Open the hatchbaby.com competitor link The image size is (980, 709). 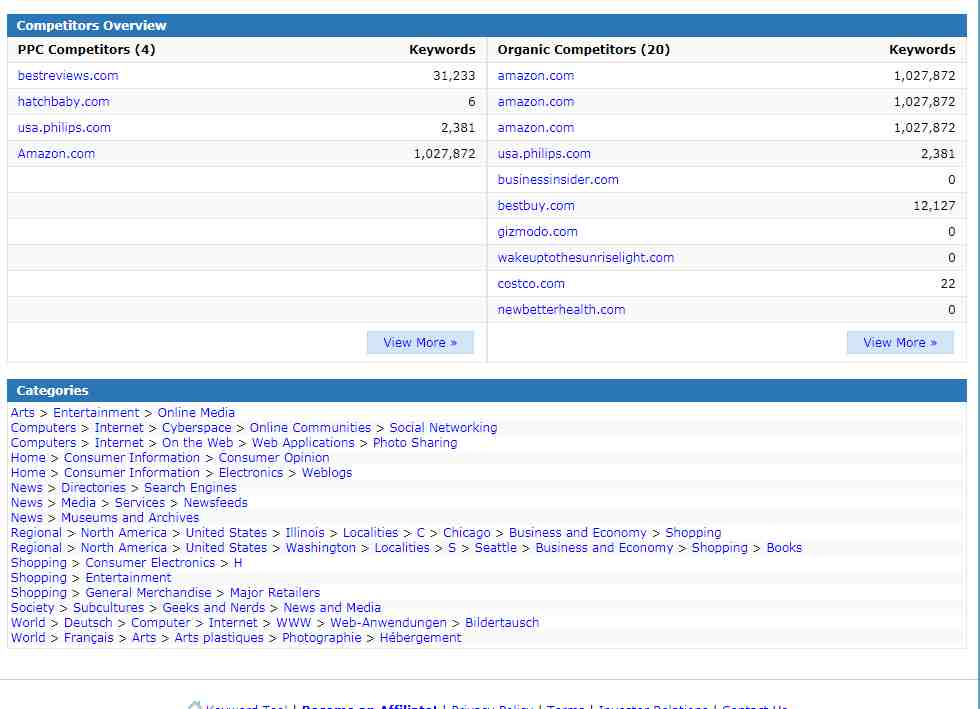(63, 101)
